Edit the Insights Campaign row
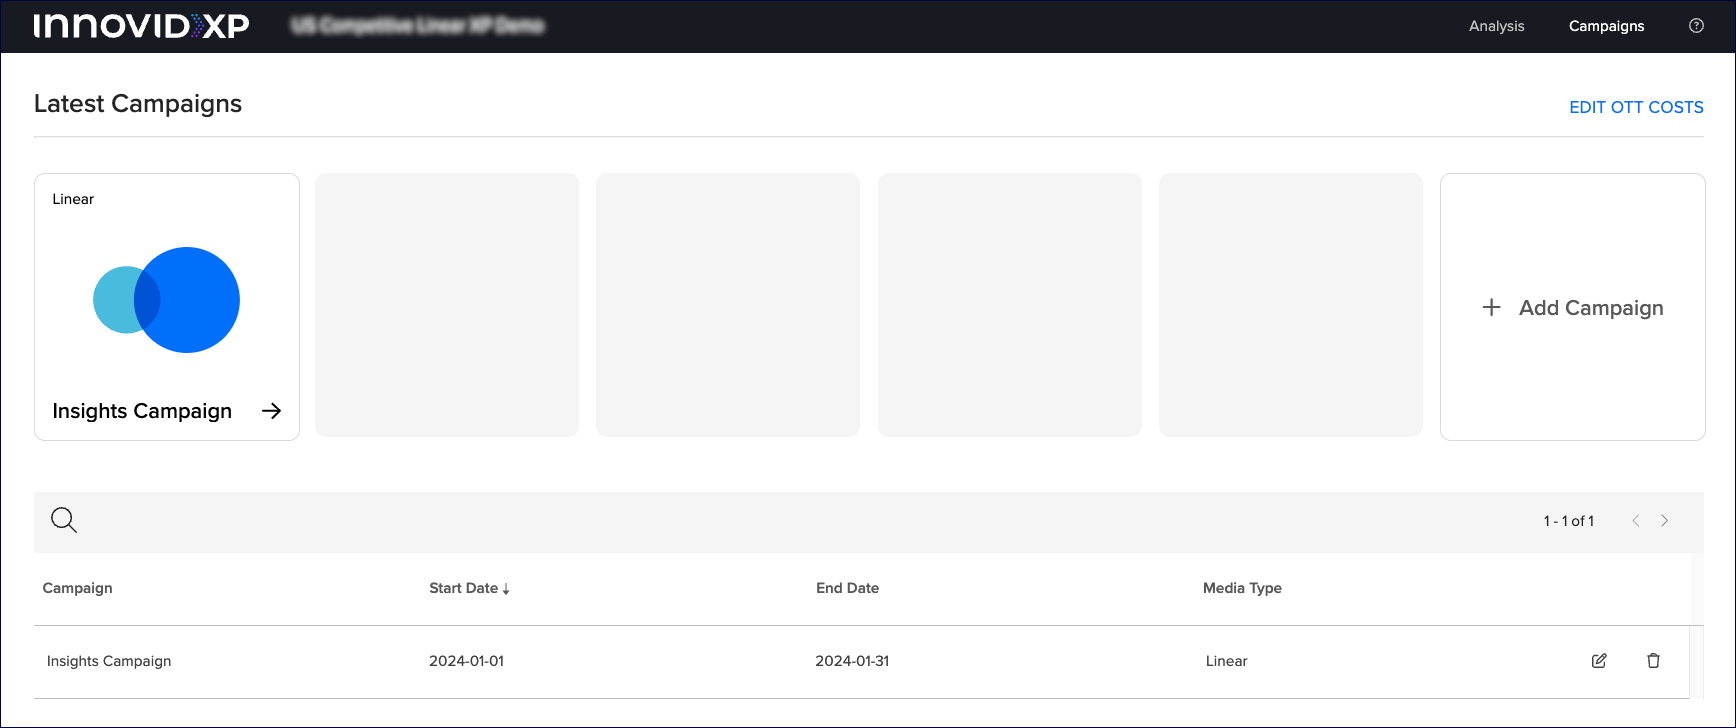The image size is (1736, 728). tap(1599, 661)
